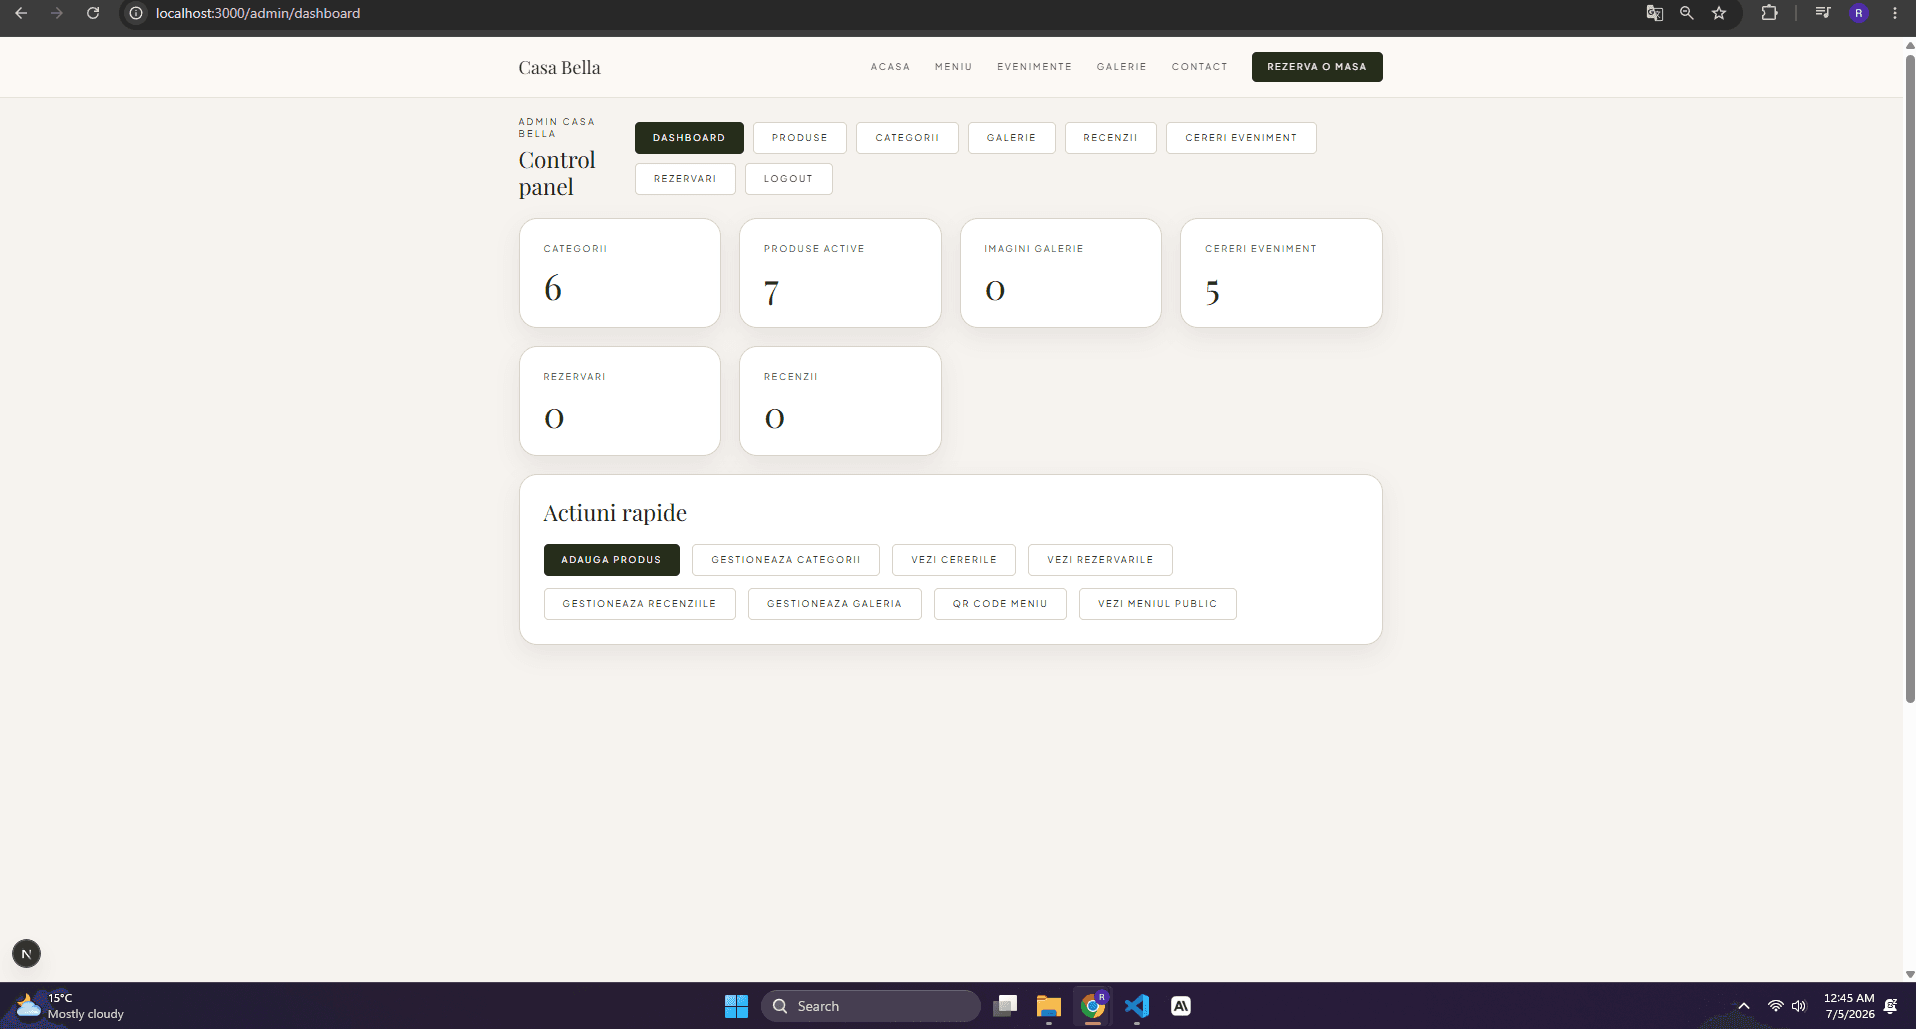The width and height of the screenshot is (1916, 1029).
Task: Click Rezerva o masa button
Action: click(1317, 67)
